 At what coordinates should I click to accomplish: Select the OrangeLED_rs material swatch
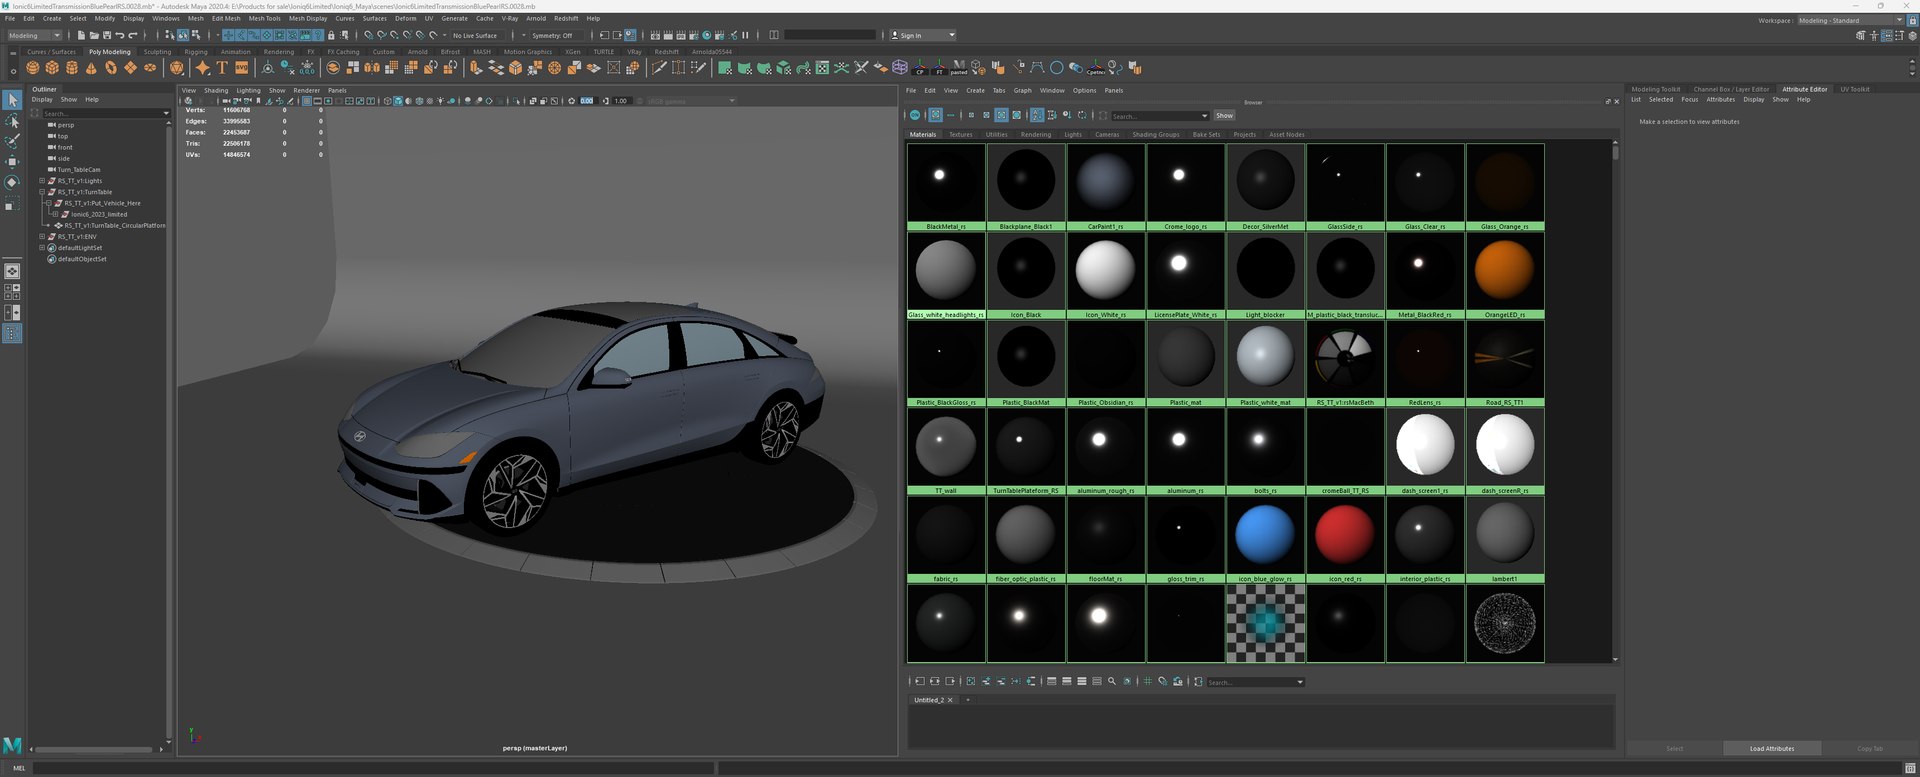1504,274
